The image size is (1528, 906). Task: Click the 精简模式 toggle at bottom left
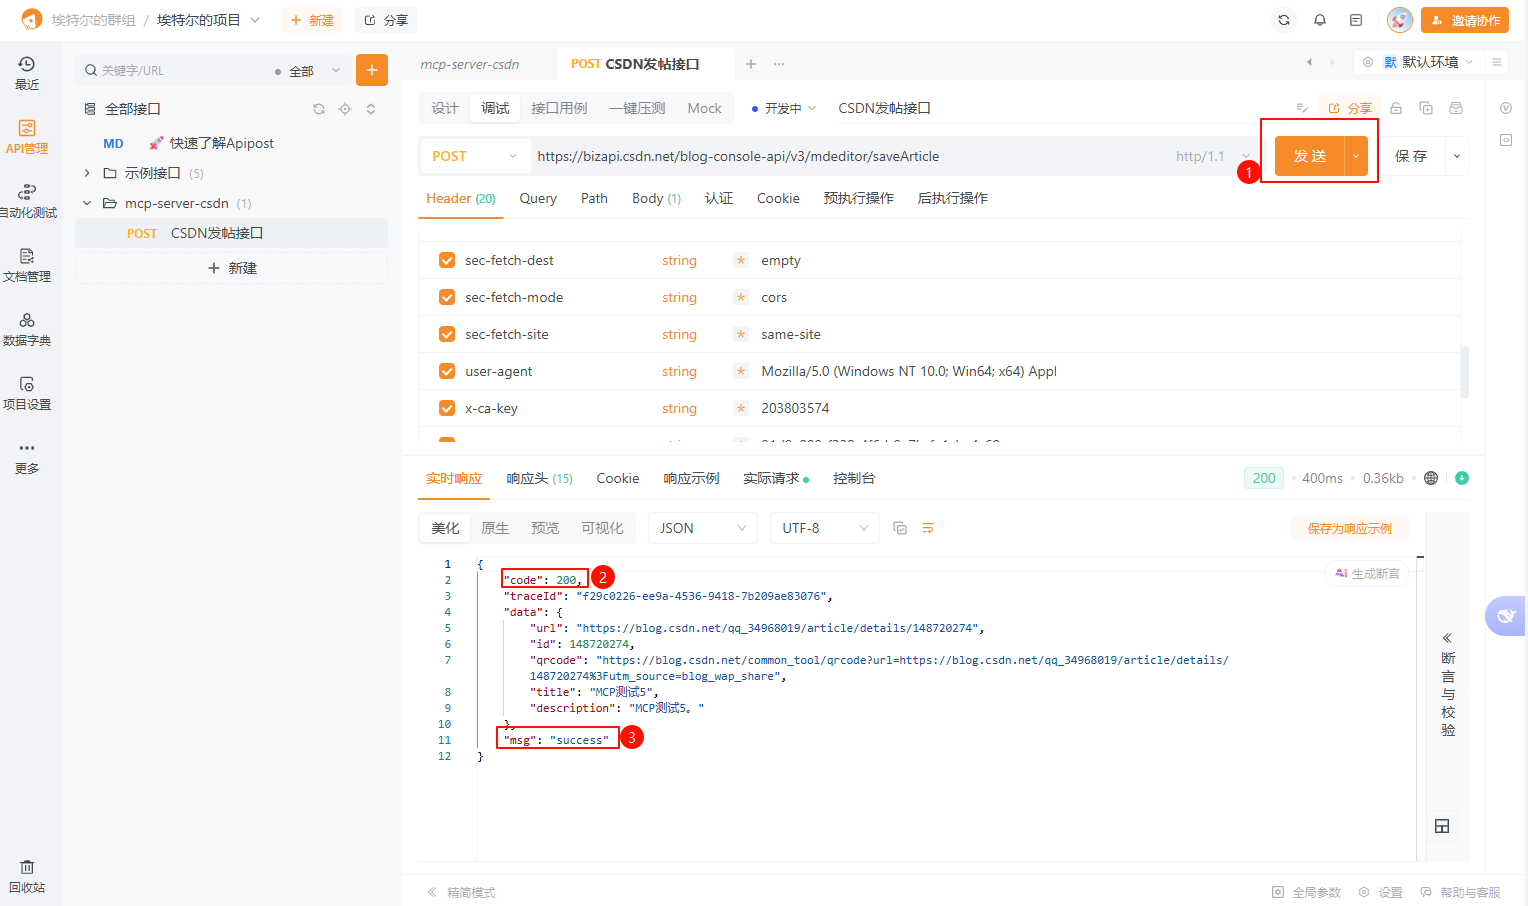tap(461, 892)
